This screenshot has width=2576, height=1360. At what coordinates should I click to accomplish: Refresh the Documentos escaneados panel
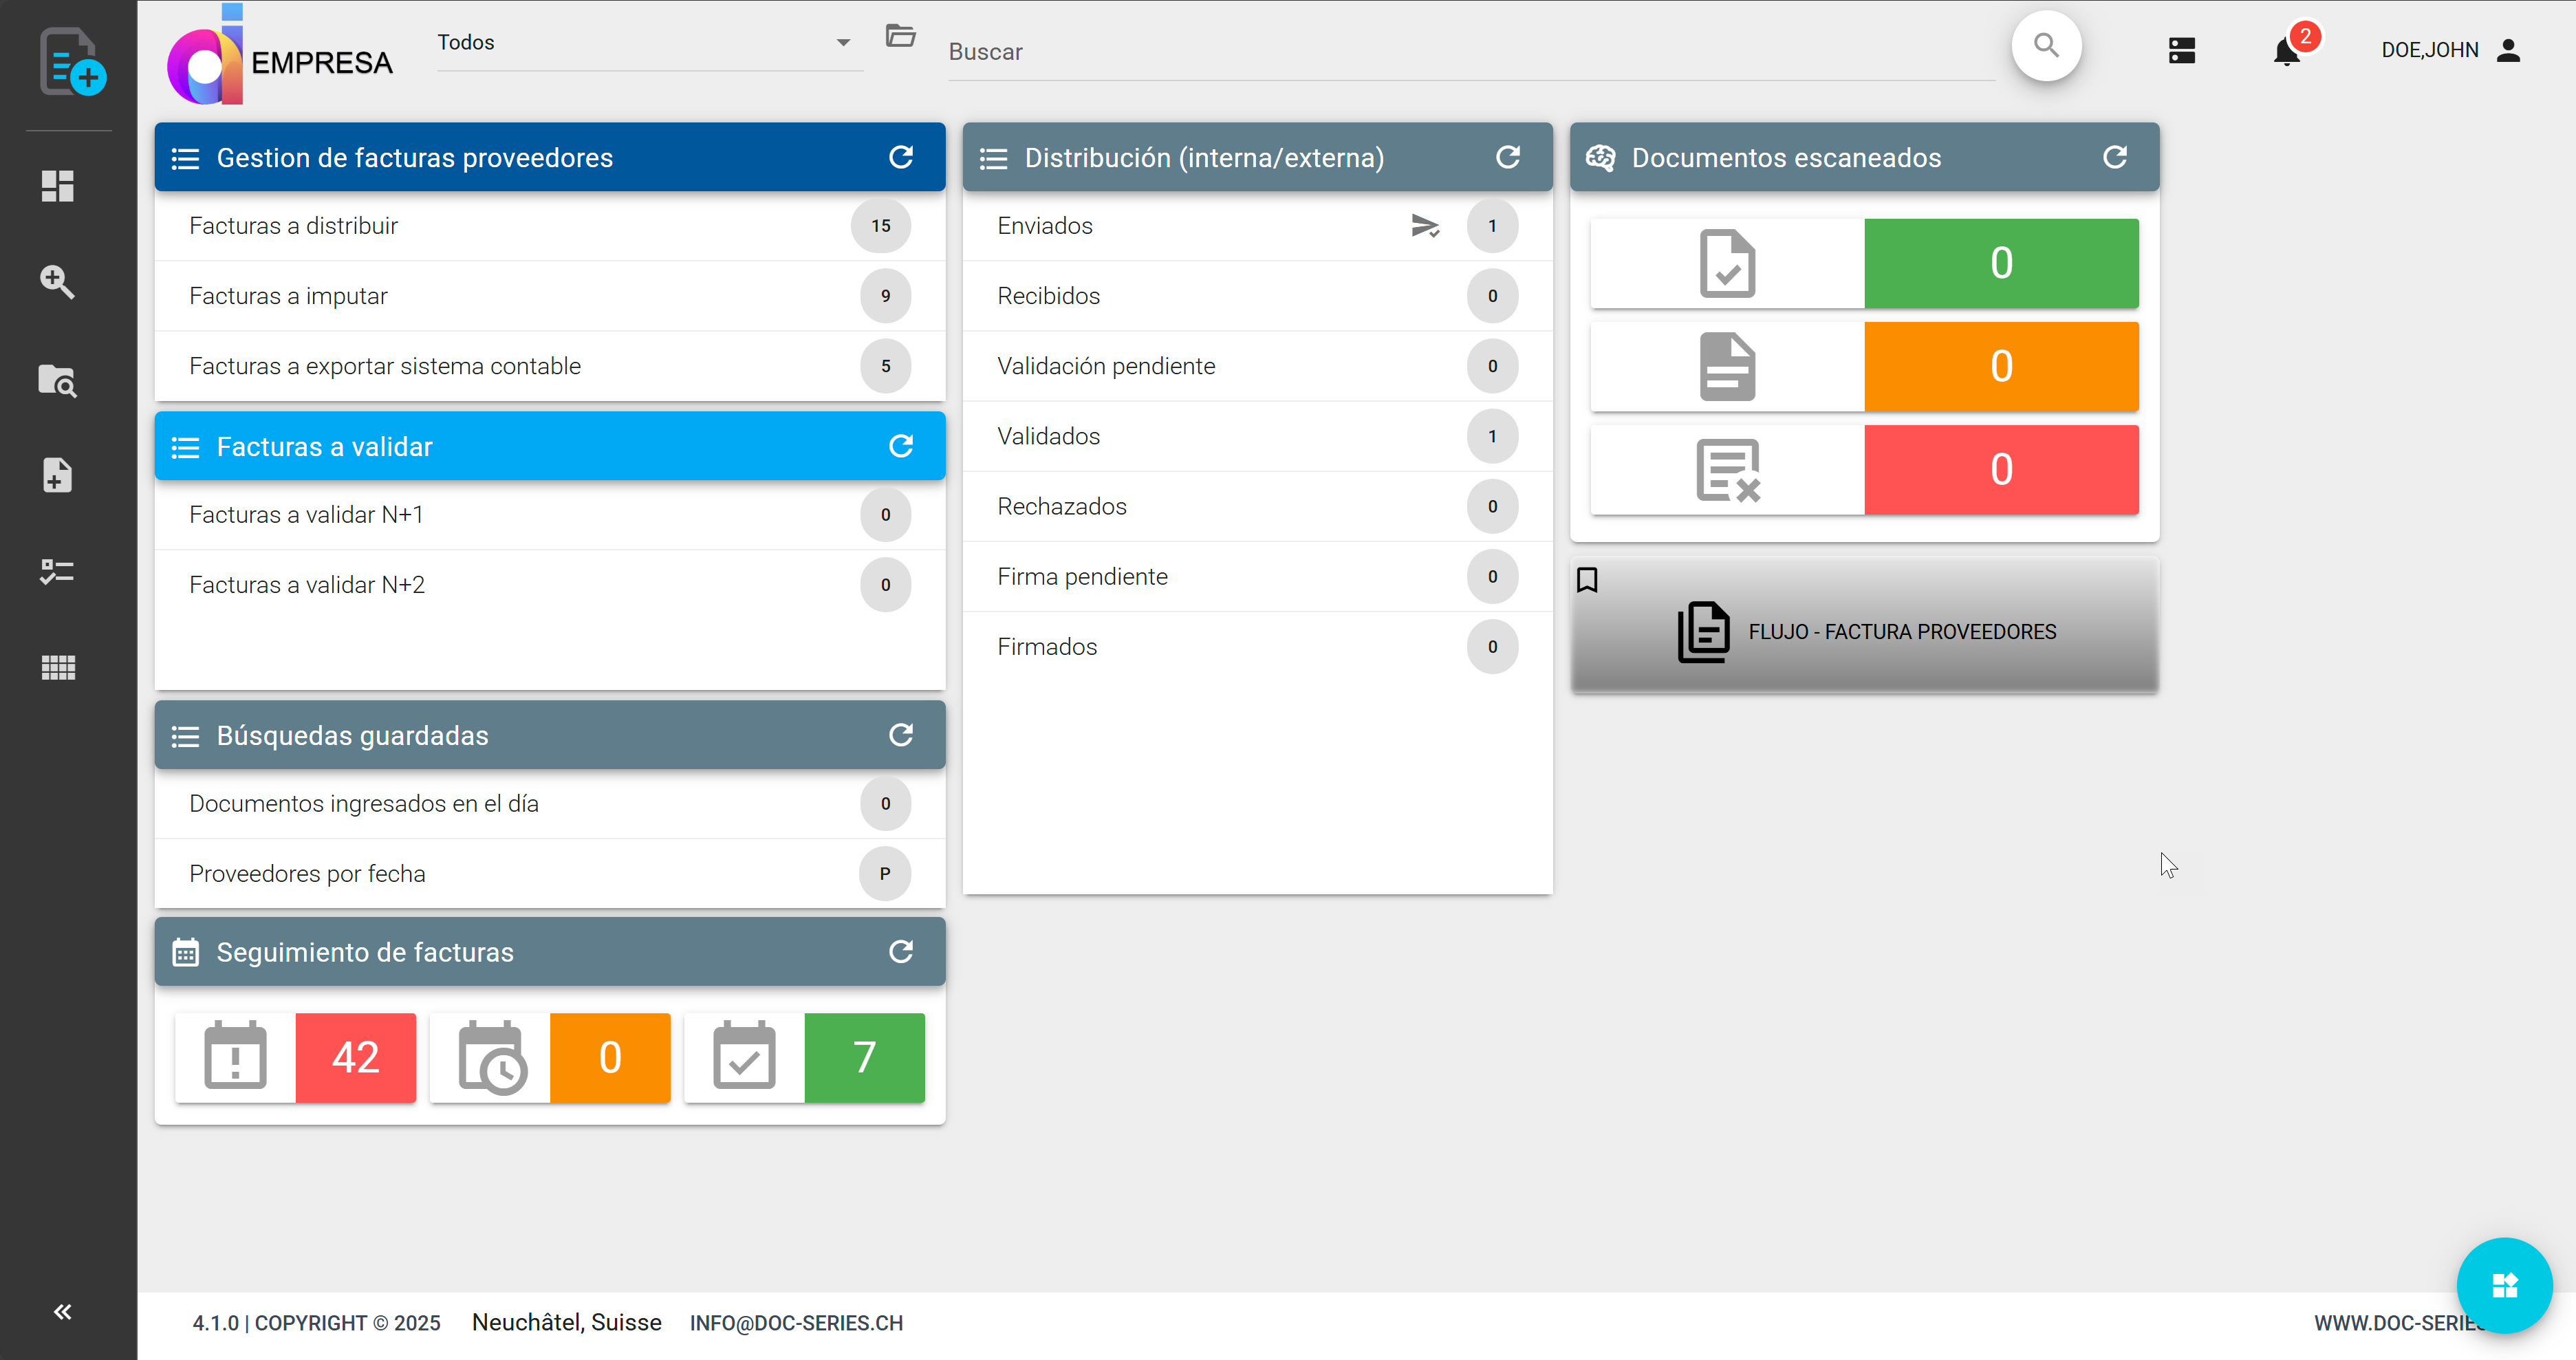[x=2116, y=157]
